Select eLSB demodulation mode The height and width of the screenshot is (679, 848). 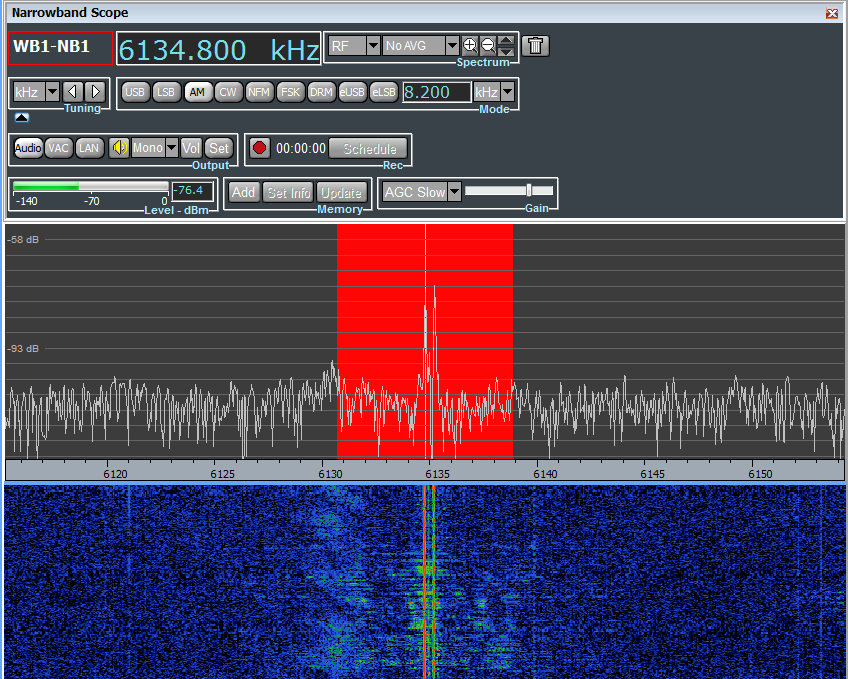pos(383,92)
